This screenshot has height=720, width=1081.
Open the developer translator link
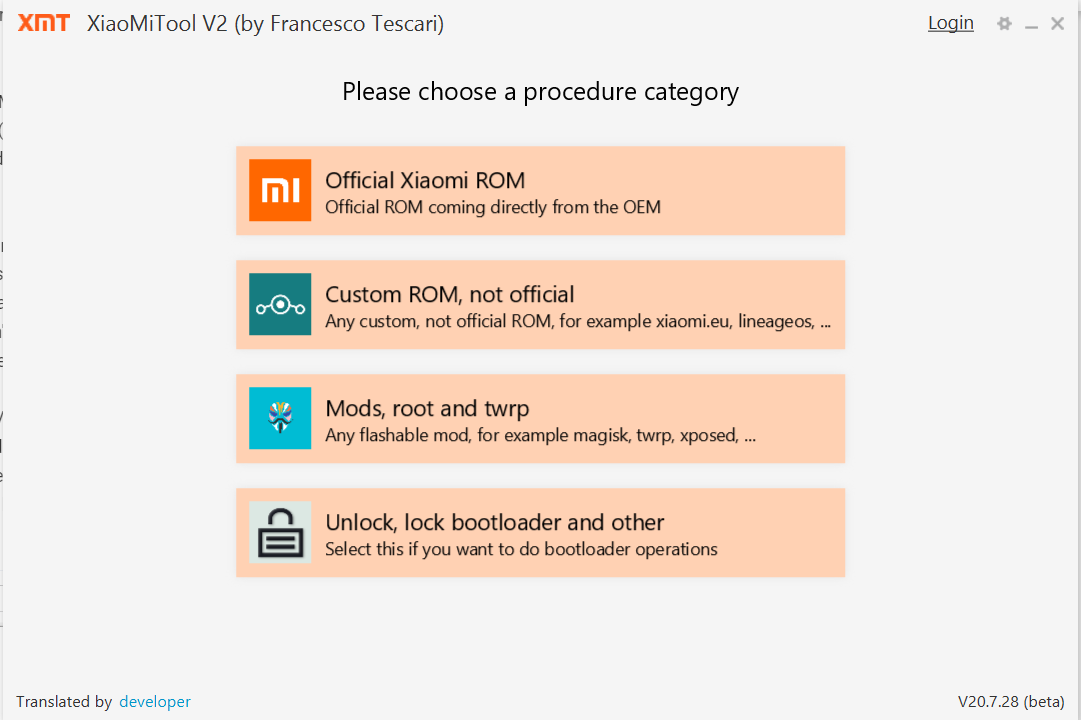(155, 702)
